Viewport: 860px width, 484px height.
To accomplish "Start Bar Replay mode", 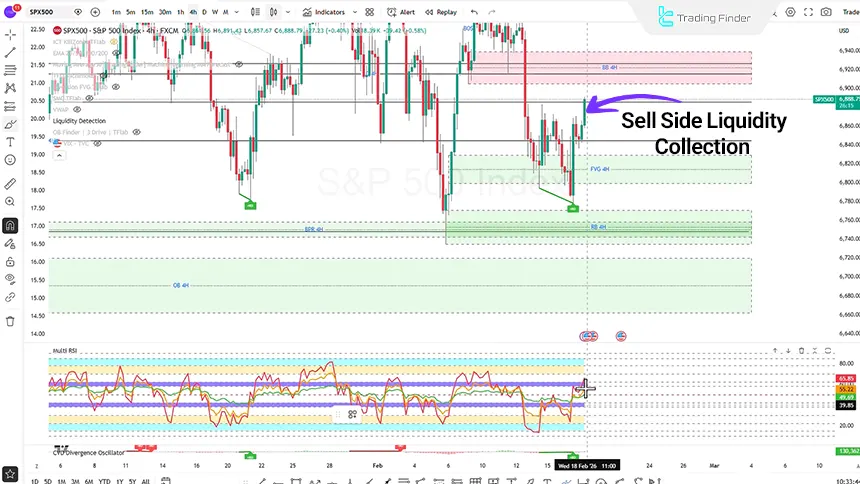I will click(441, 12).
